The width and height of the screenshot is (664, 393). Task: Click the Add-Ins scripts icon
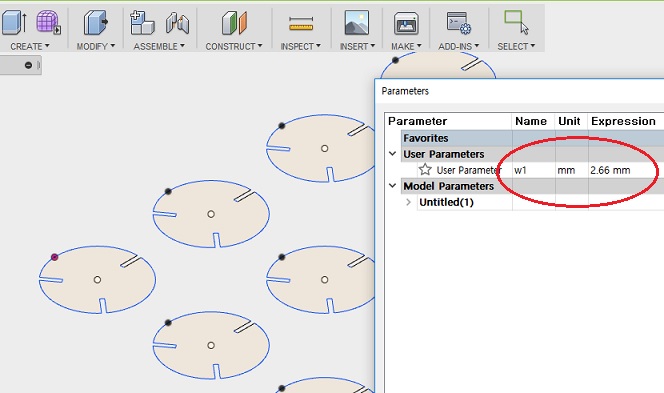pyautogui.click(x=459, y=22)
